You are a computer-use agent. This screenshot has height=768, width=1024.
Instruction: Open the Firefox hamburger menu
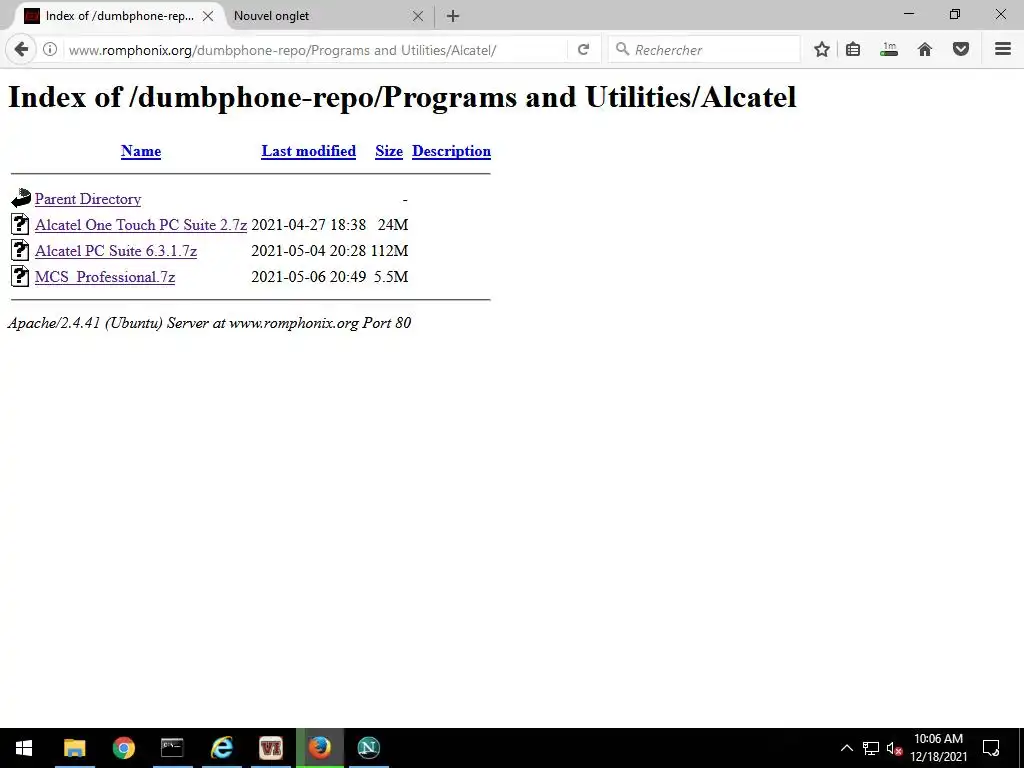click(x=1002, y=49)
